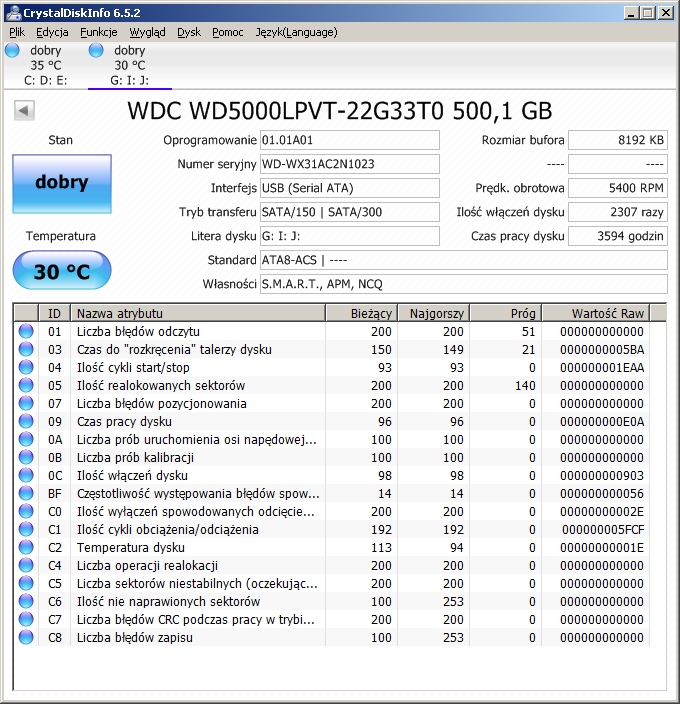Click the Oprogramowanie field 01.01A01
Image resolution: width=680 pixels, height=704 pixels.
(350, 140)
